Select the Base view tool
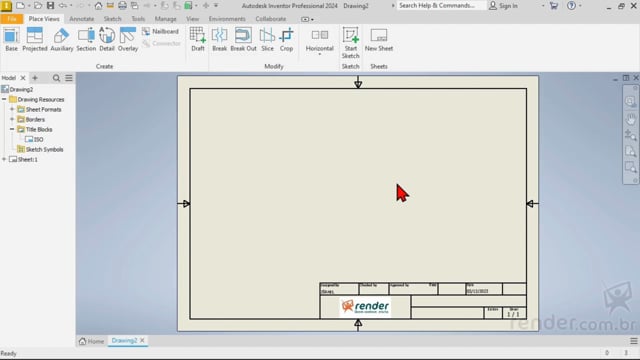The height and width of the screenshot is (360, 640). [x=11, y=39]
